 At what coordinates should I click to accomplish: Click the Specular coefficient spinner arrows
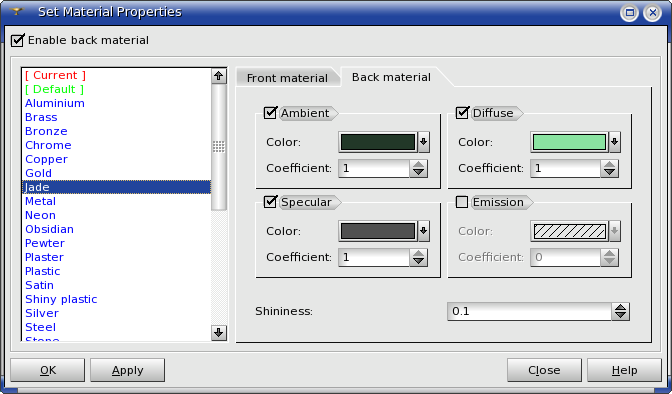pos(418,257)
